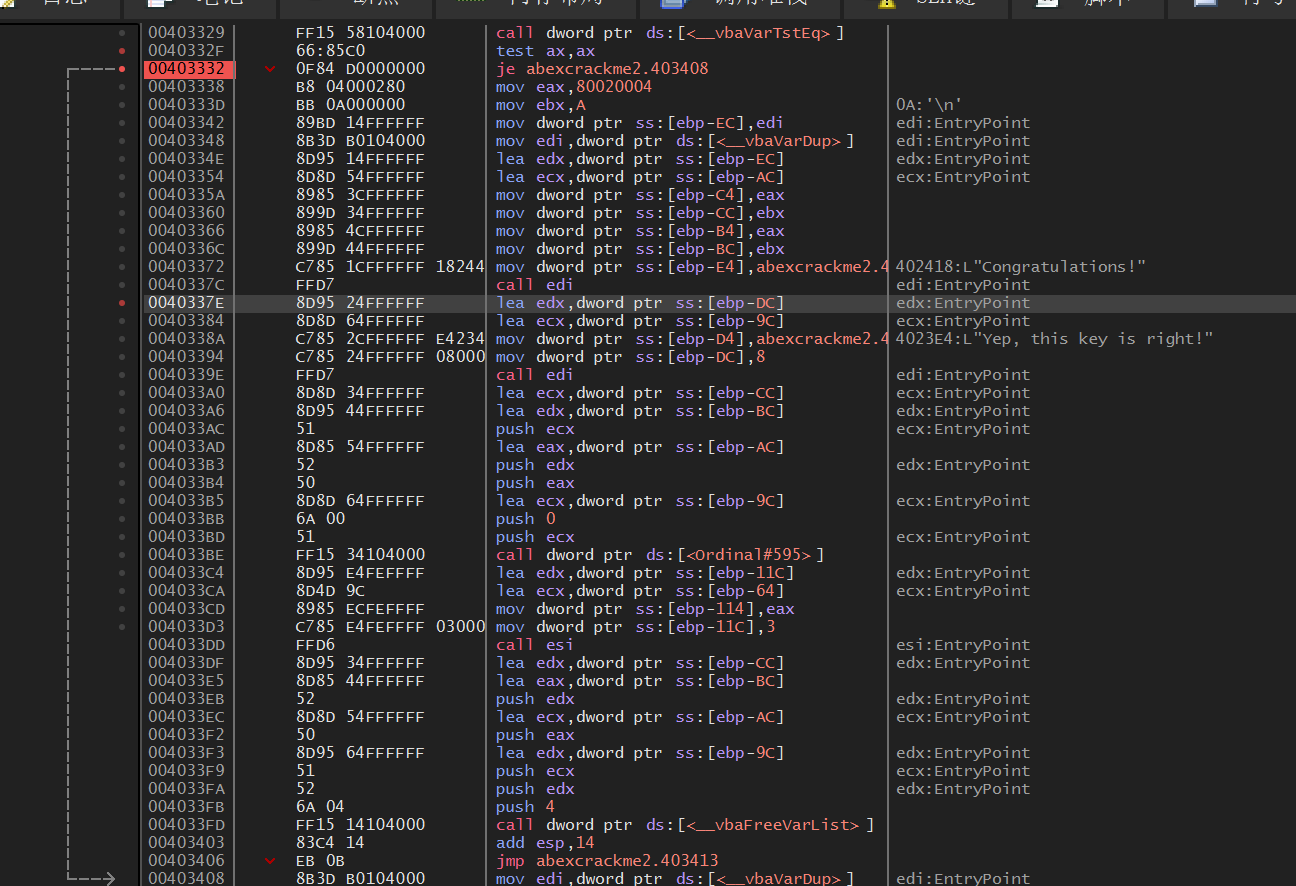Select the je abexcrackme2.403408 instruction
Viewport: 1296px width, 886px height.
[x=602, y=69]
